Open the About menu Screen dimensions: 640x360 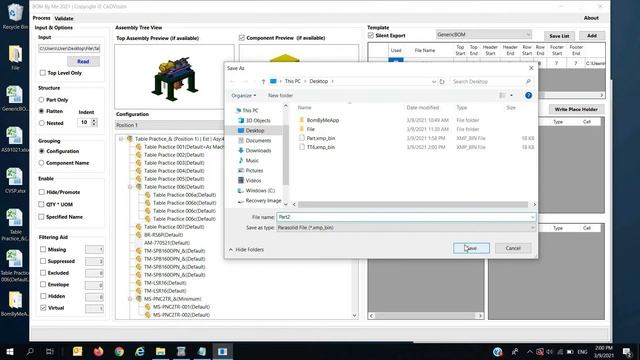coord(591,18)
